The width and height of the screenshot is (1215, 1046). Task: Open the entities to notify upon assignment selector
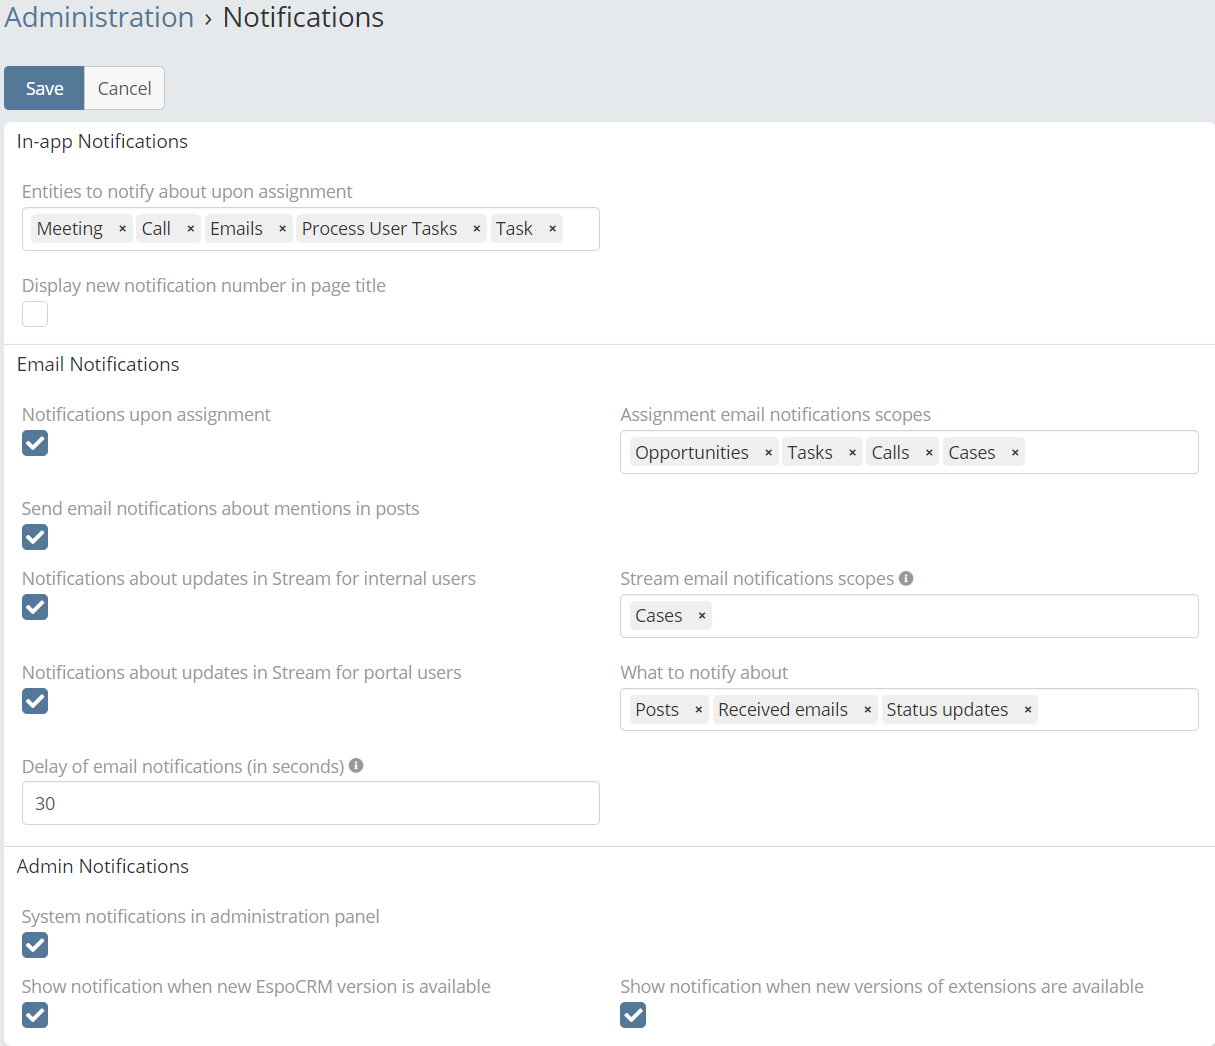coord(580,229)
